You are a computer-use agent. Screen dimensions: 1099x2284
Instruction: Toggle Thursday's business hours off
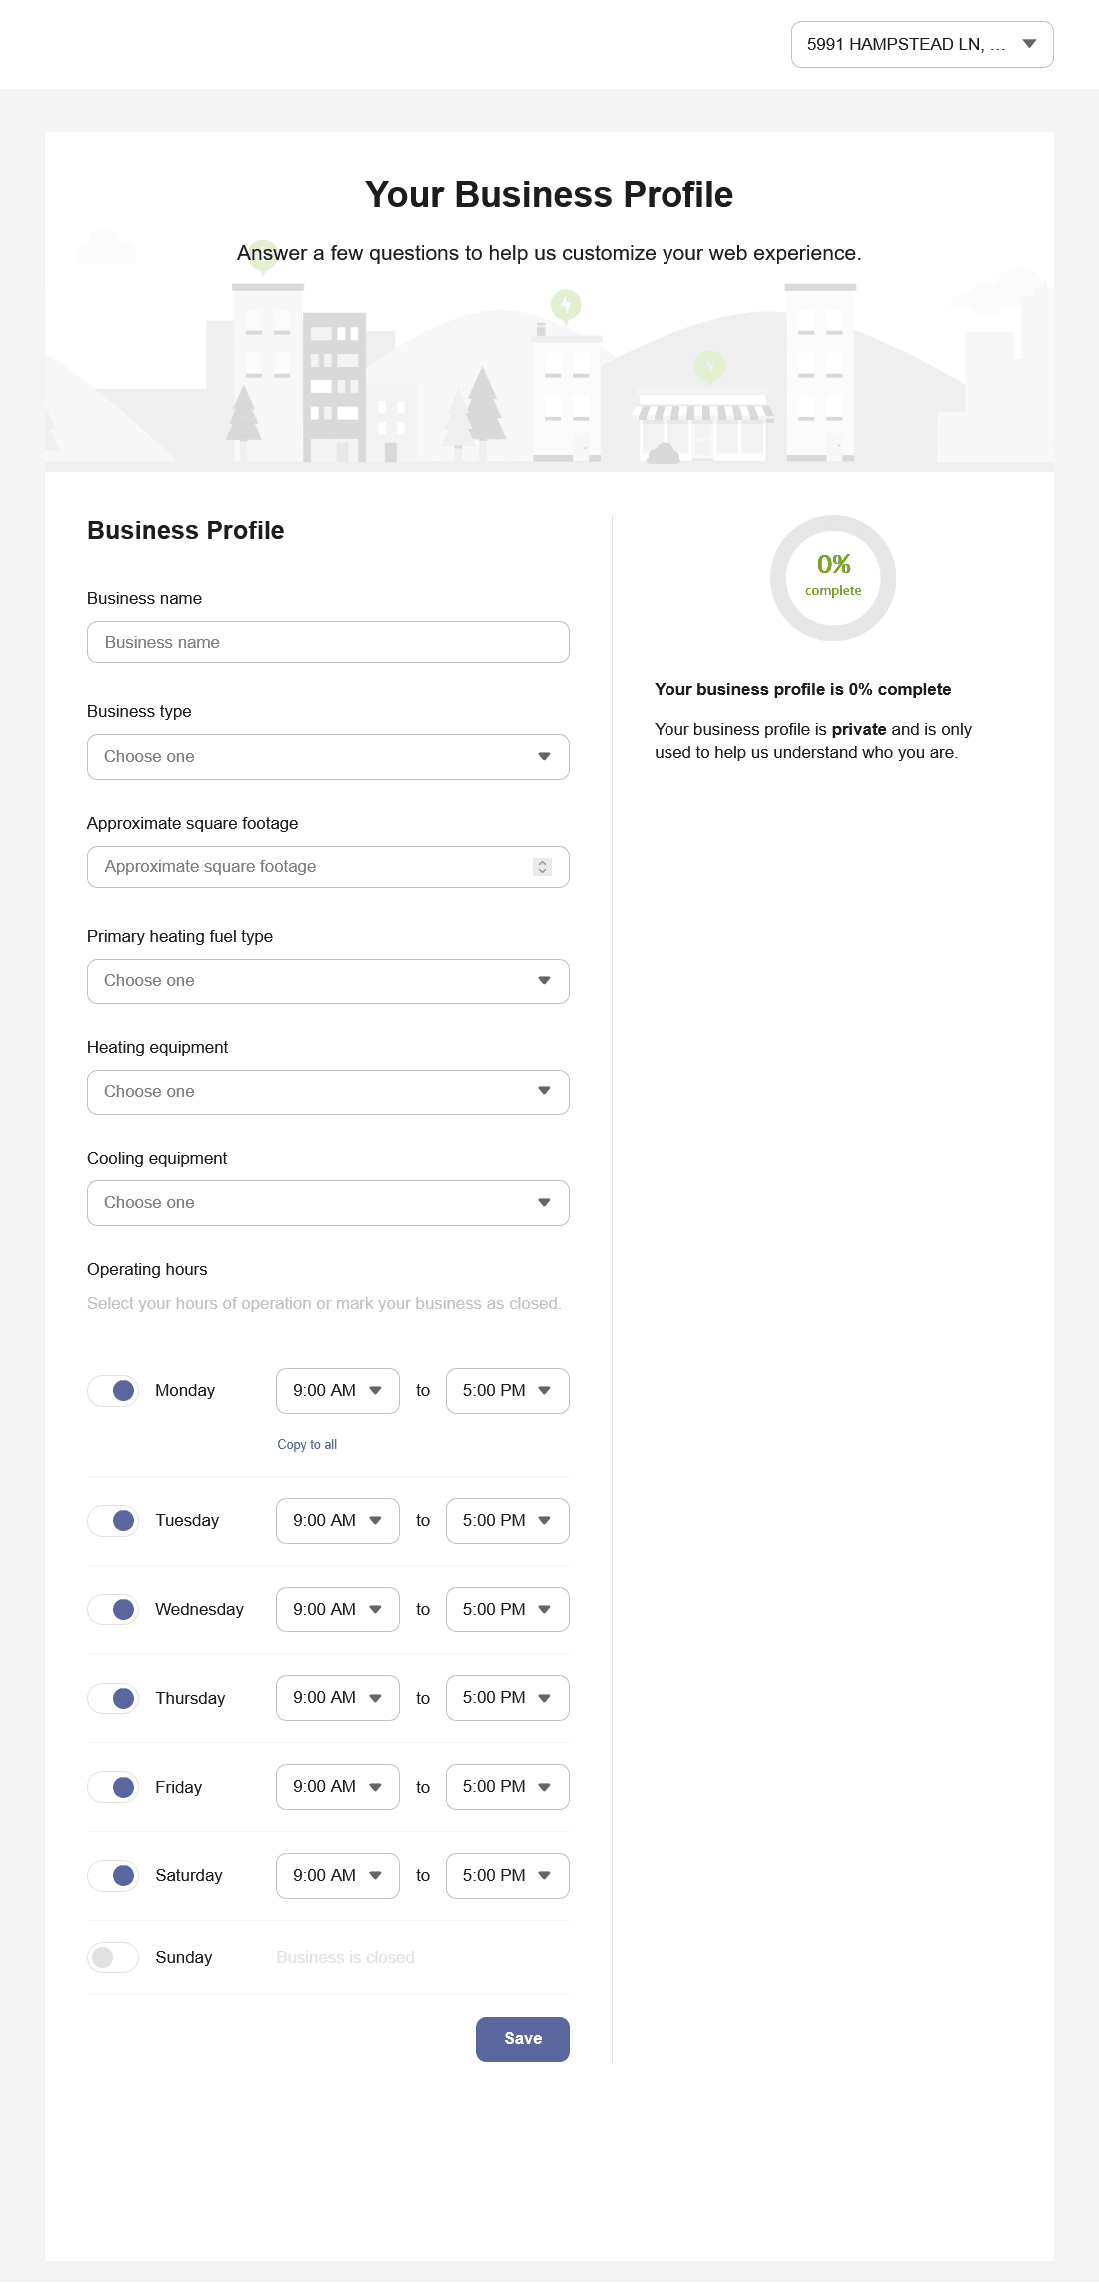(113, 1697)
